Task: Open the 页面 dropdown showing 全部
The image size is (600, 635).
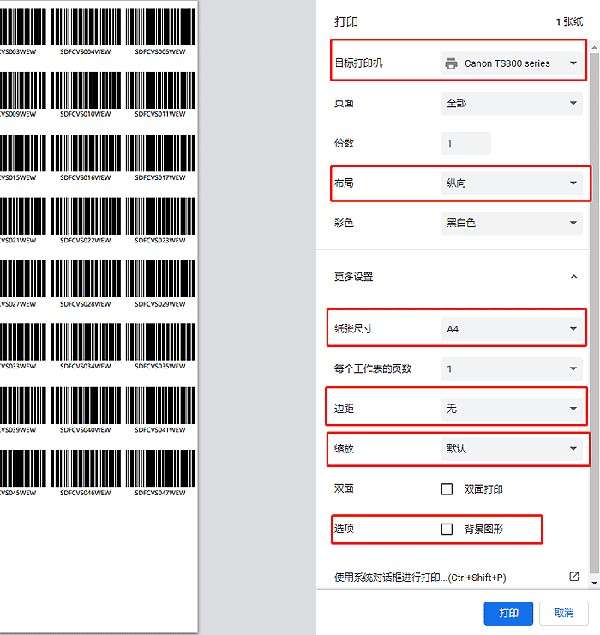Action: (512, 103)
